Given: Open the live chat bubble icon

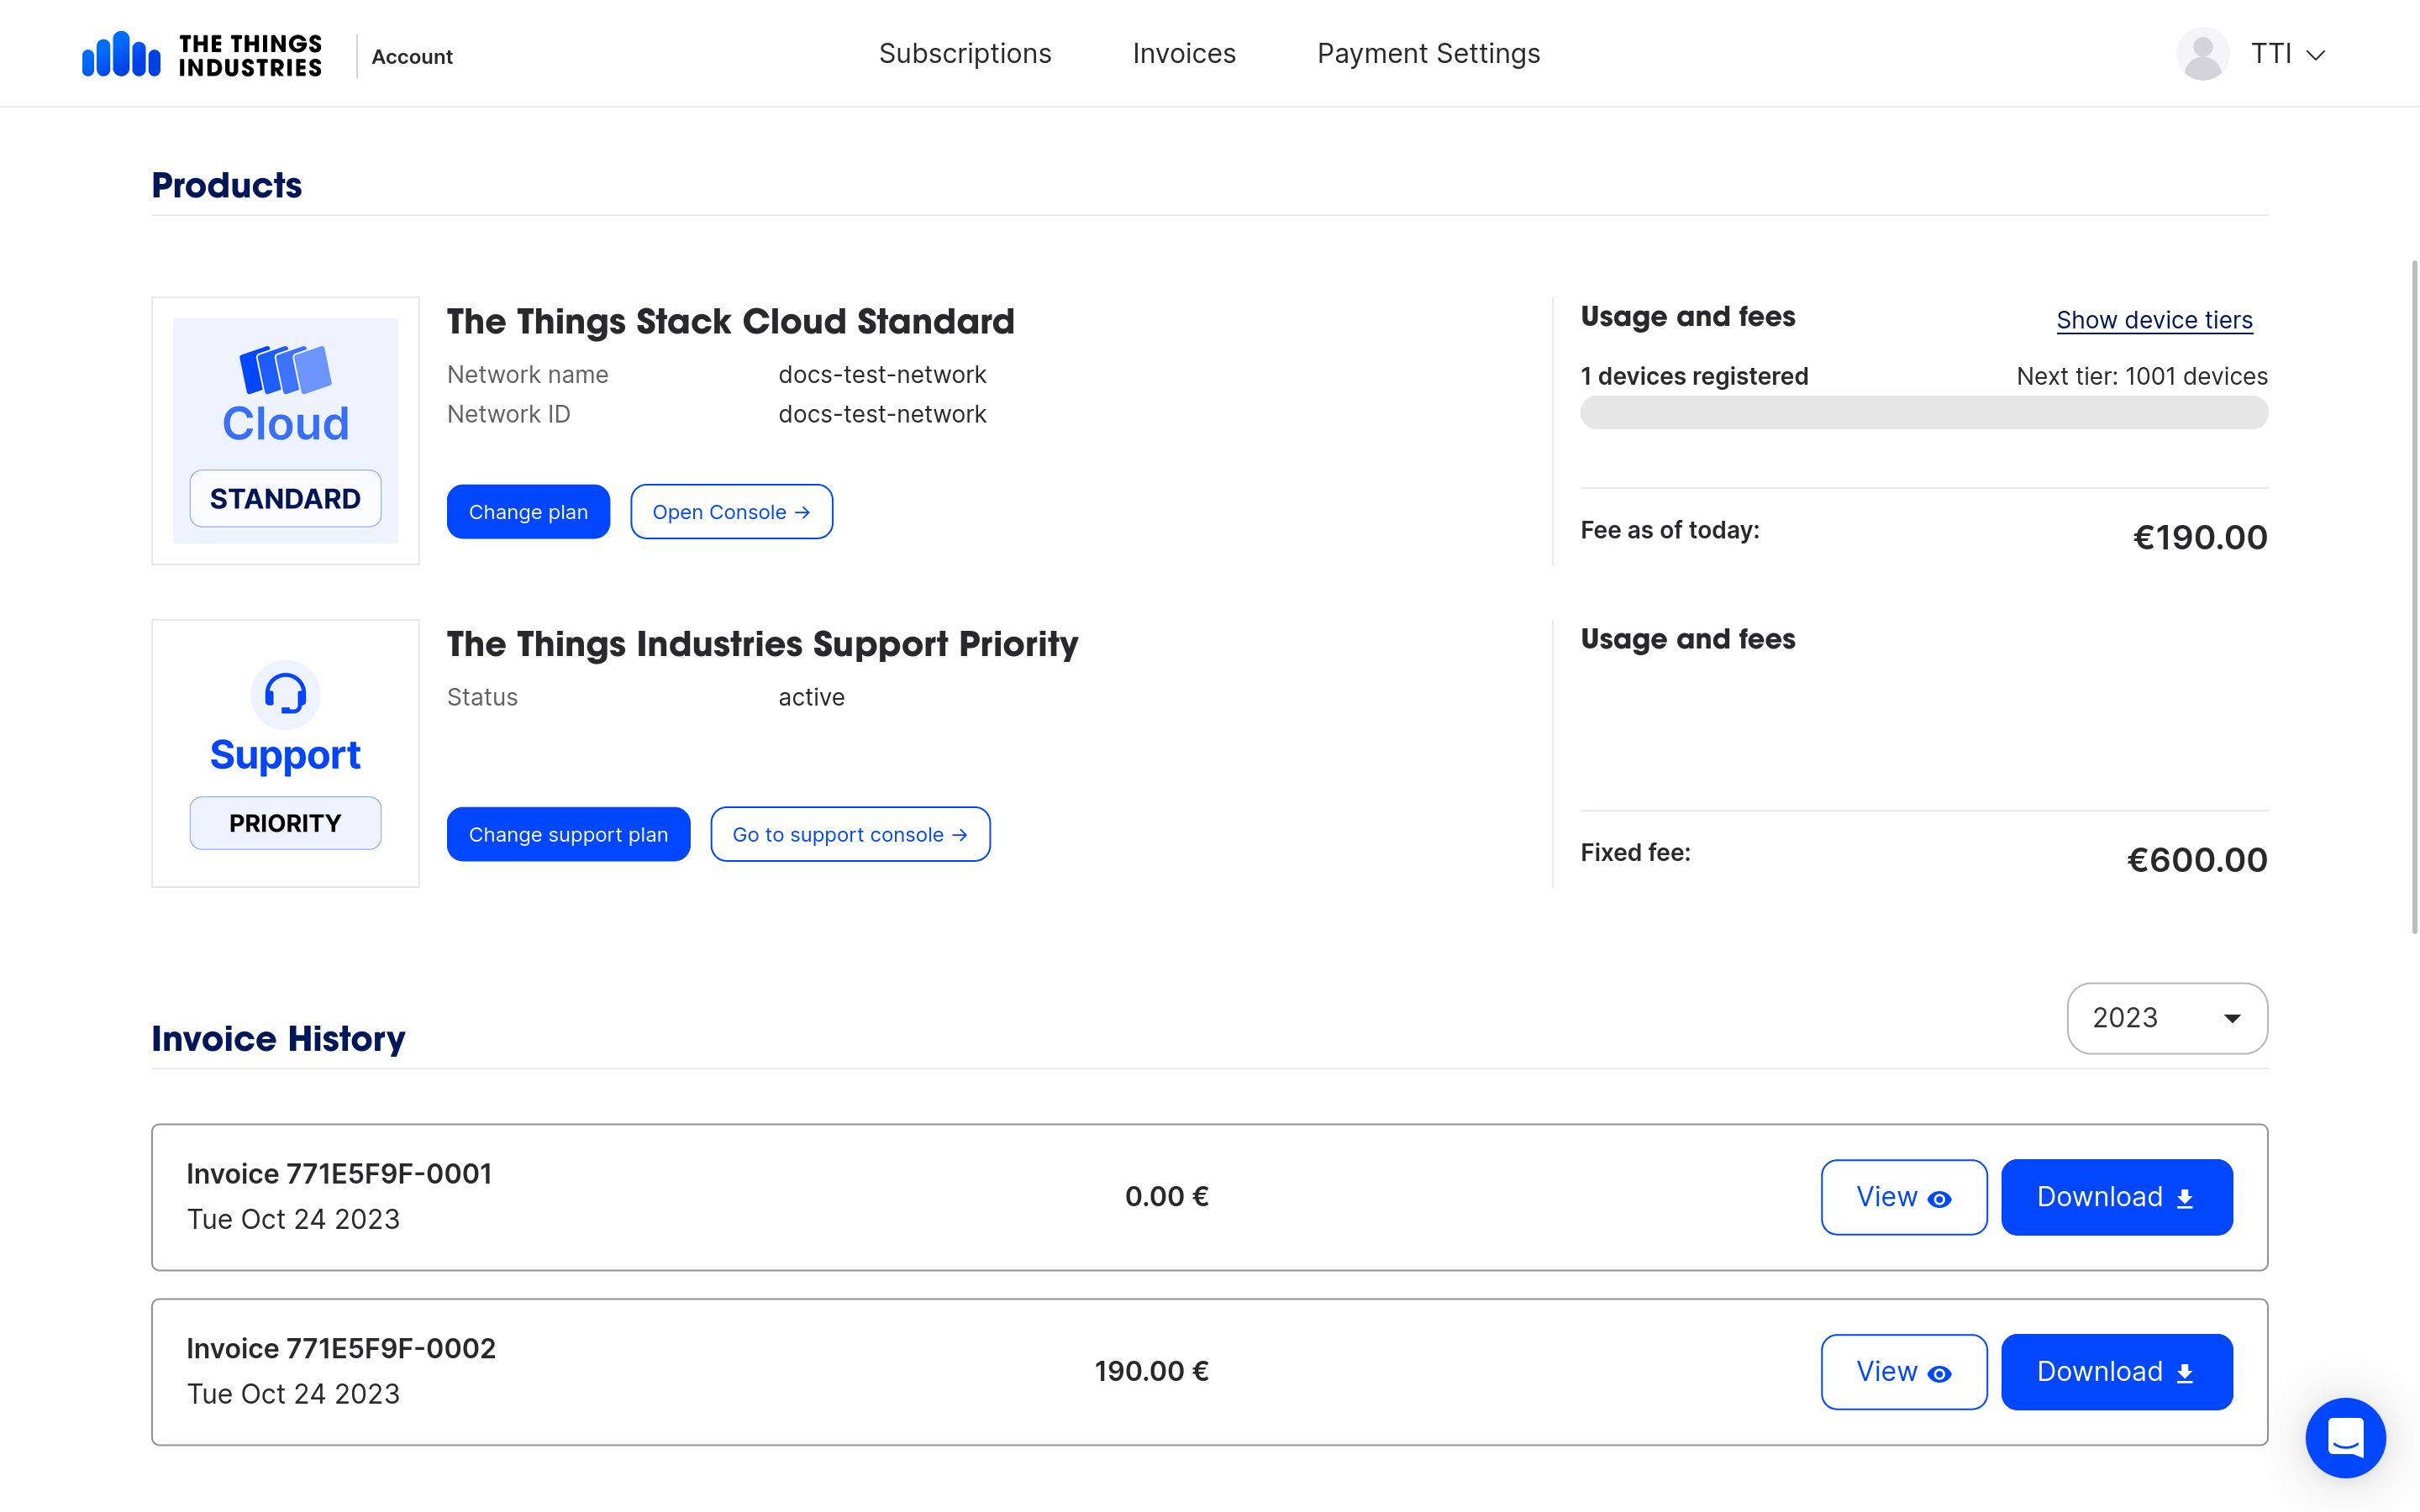Looking at the screenshot, I should [x=2346, y=1438].
